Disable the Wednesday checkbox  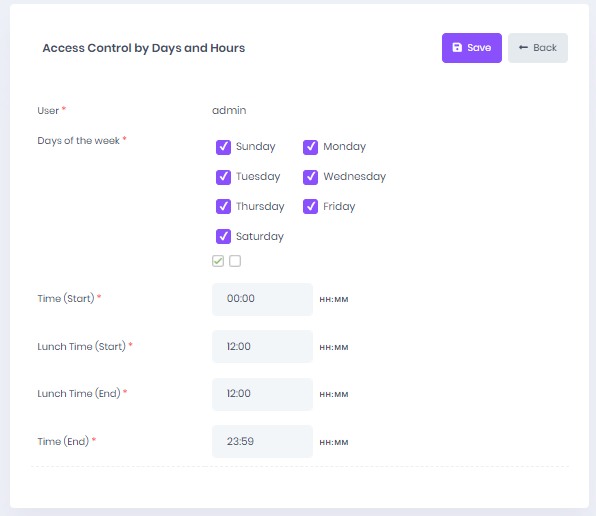pos(311,177)
